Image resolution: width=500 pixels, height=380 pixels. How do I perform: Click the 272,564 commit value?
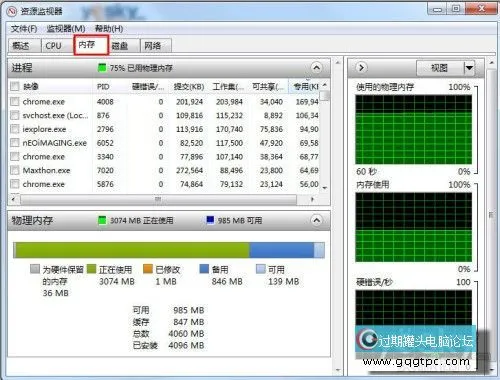(x=189, y=170)
